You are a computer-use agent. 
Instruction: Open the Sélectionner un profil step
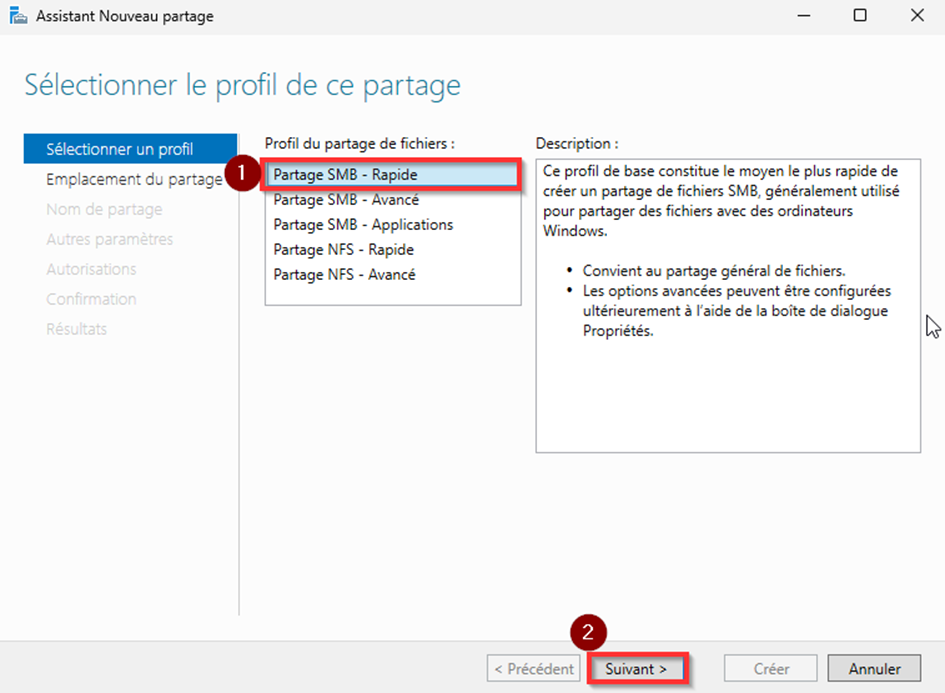[x=120, y=150]
